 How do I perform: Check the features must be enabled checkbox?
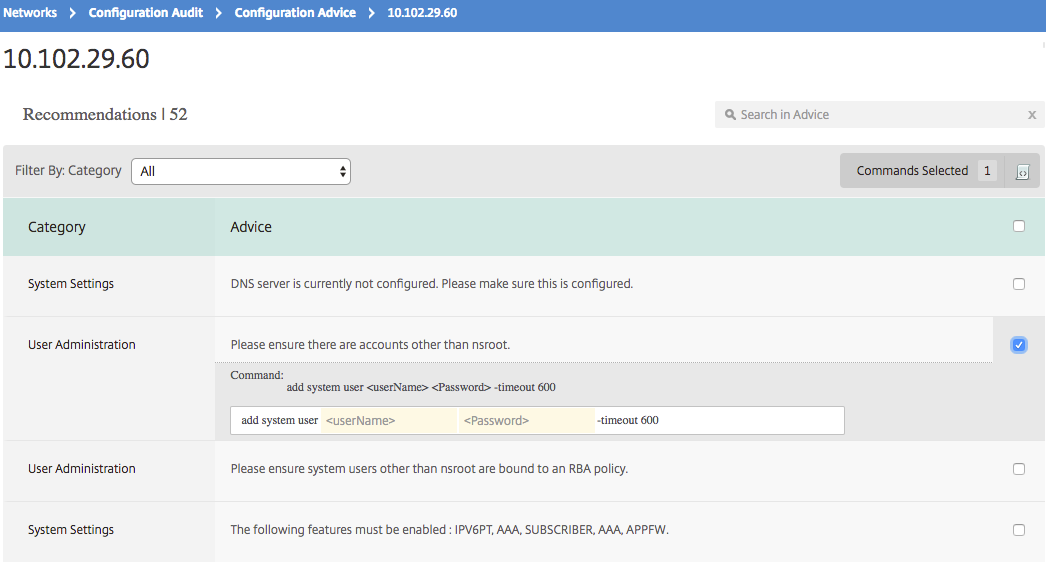coord(1019,530)
